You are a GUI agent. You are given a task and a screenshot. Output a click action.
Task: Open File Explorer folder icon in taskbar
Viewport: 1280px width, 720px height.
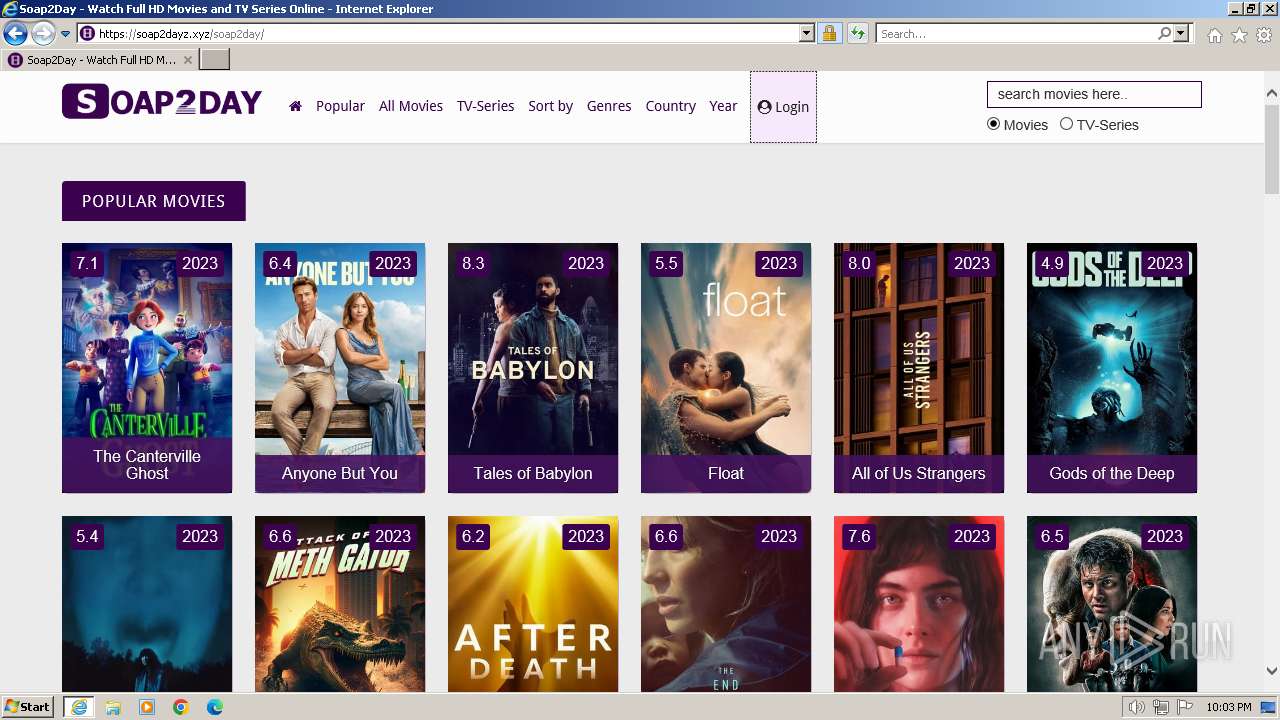[113, 707]
